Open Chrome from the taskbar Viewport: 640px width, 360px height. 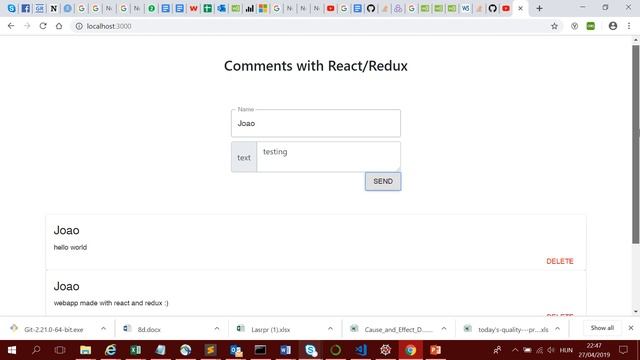point(411,350)
